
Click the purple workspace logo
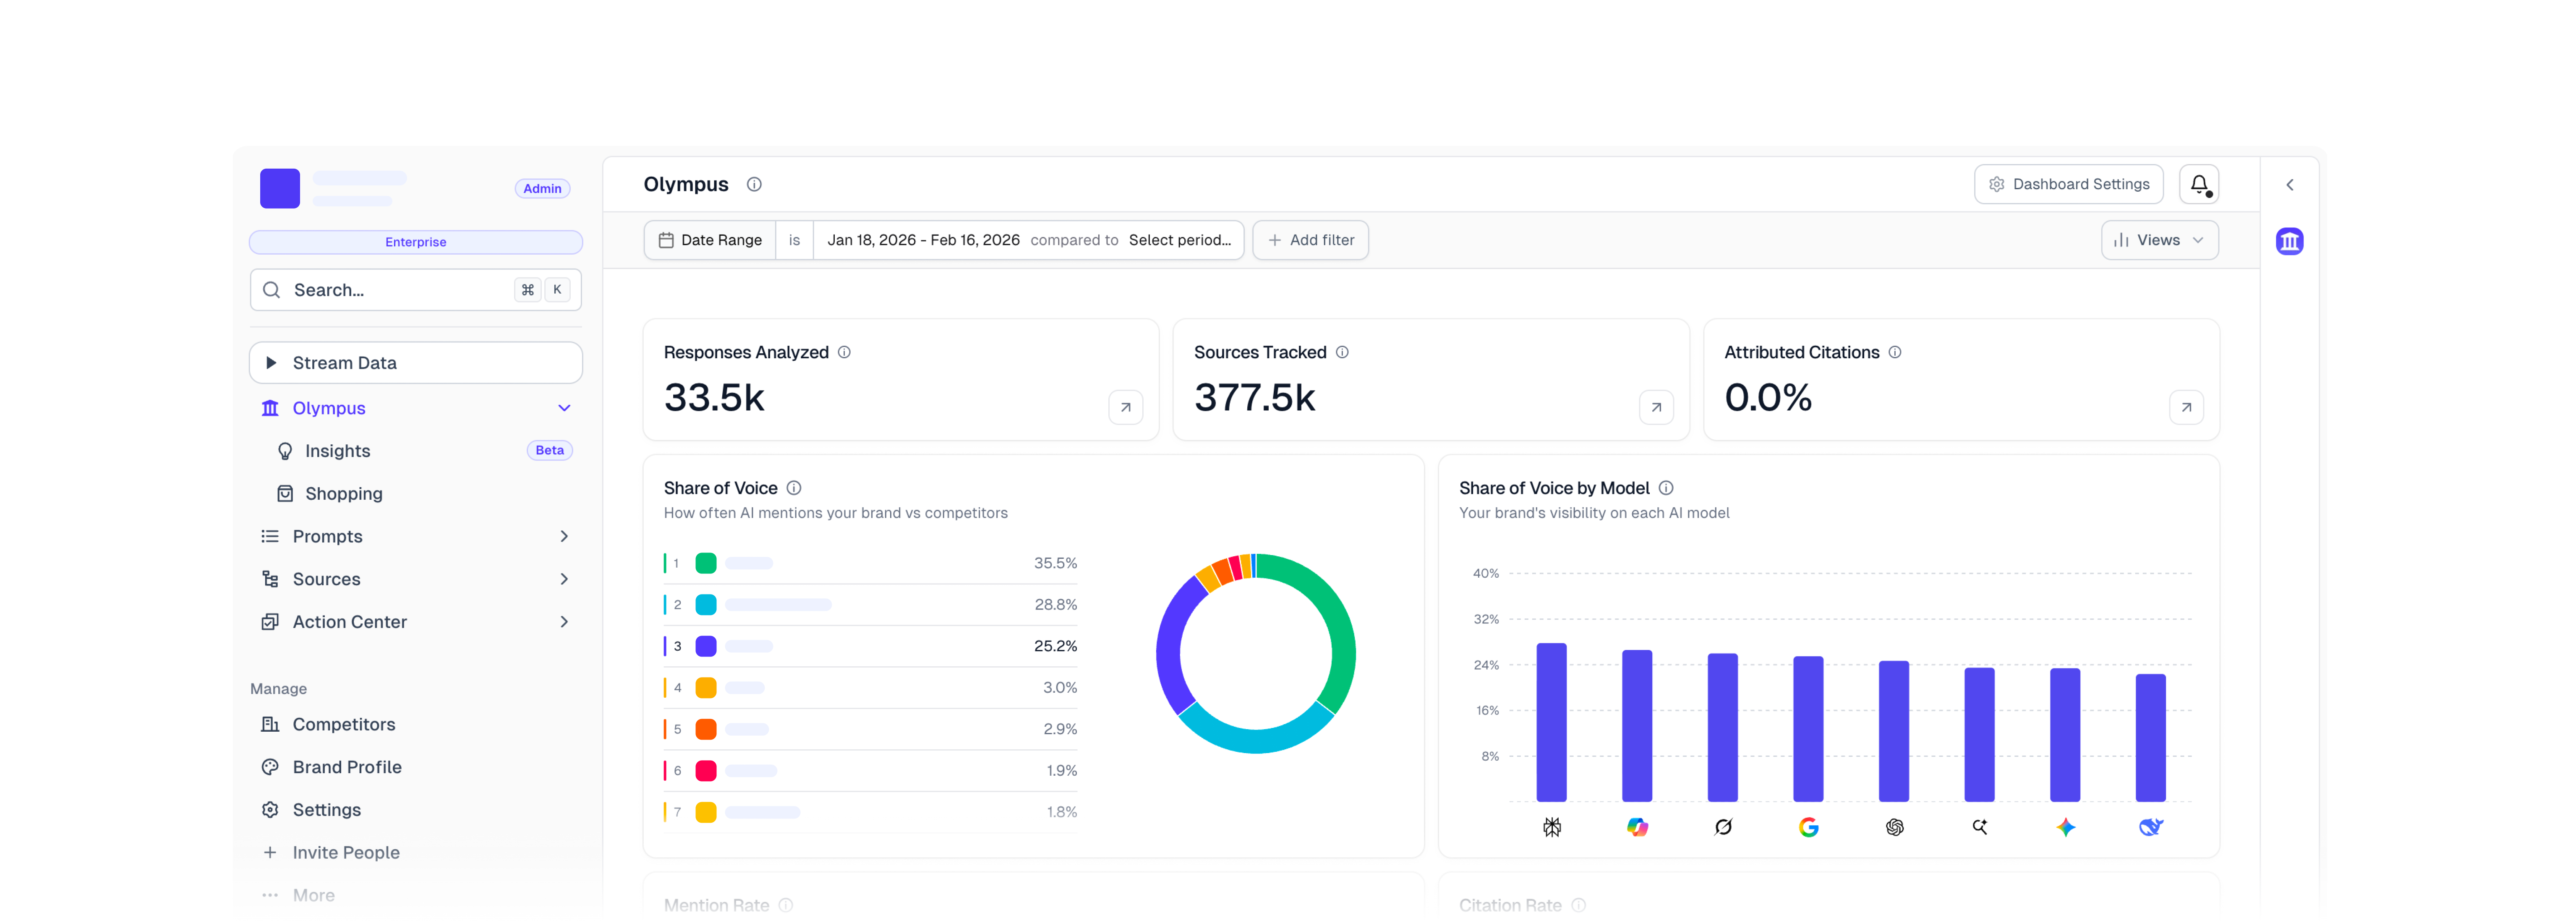(x=280, y=188)
